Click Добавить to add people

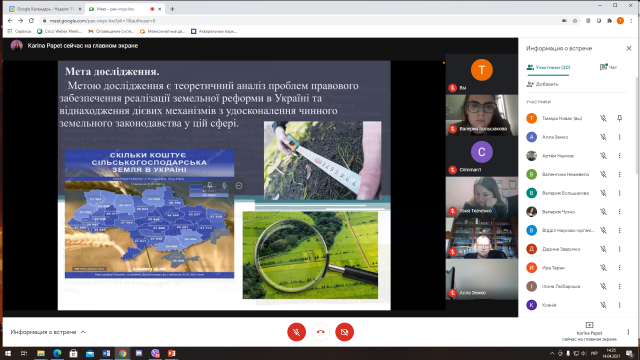542,84
